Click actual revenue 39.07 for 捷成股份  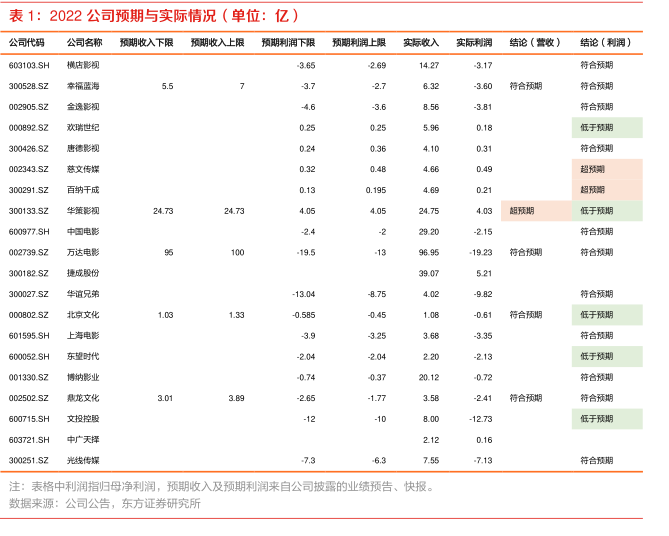pos(428,273)
